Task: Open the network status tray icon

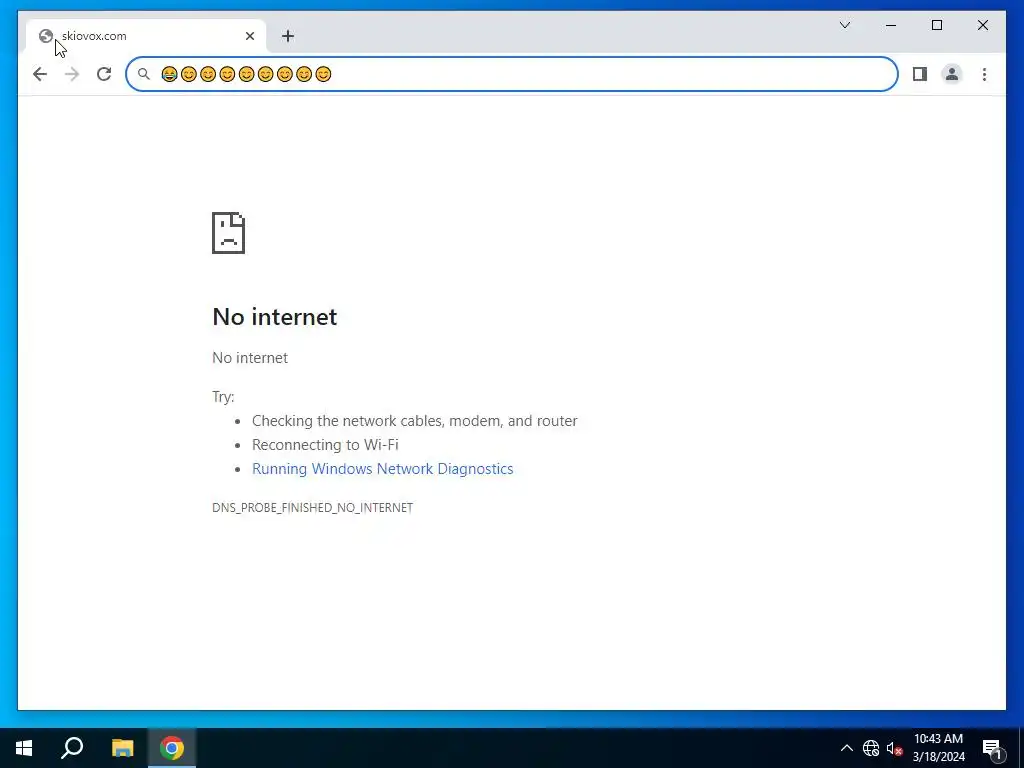Action: (871, 748)
